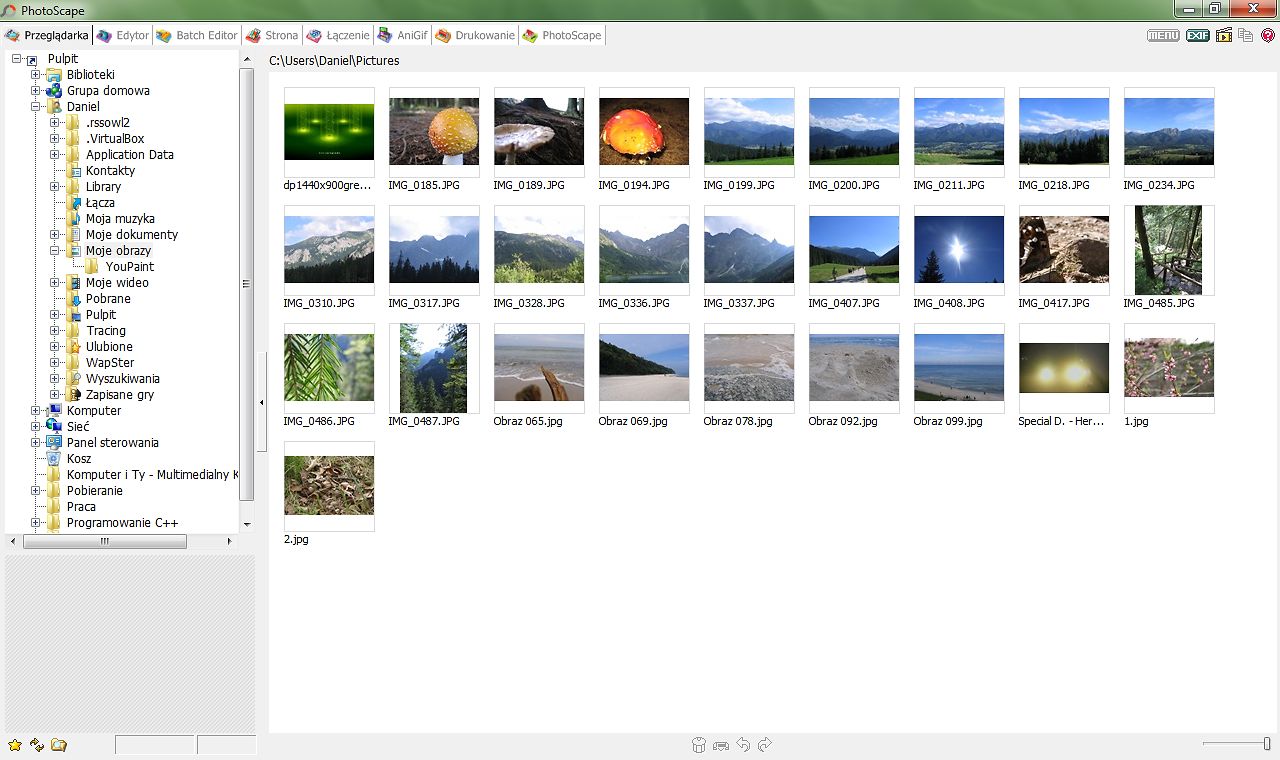Click the copy pages icon in the top-right toolbar
Screen dimensions: 1280x760
pos(1246,35)
